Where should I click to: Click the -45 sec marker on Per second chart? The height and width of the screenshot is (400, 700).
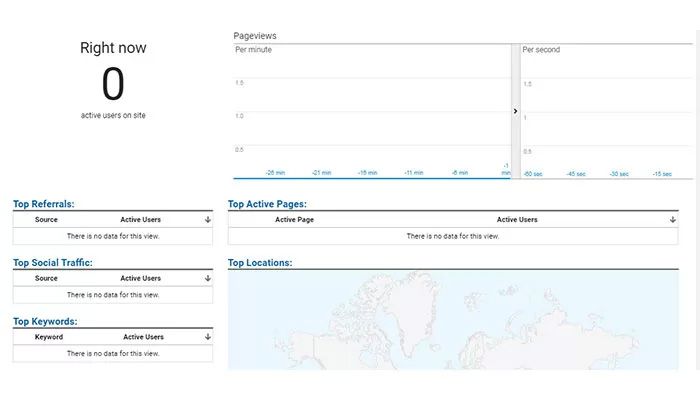coord(575,173)
